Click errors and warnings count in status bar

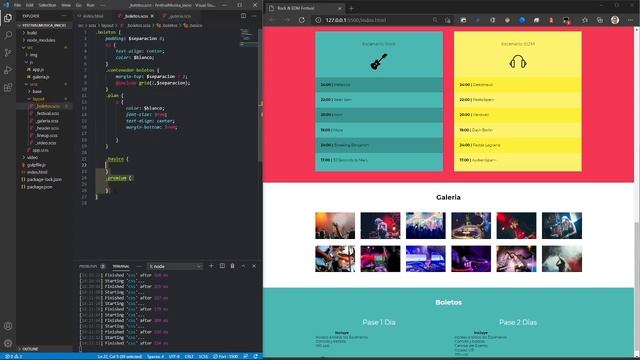pos(13,356)
